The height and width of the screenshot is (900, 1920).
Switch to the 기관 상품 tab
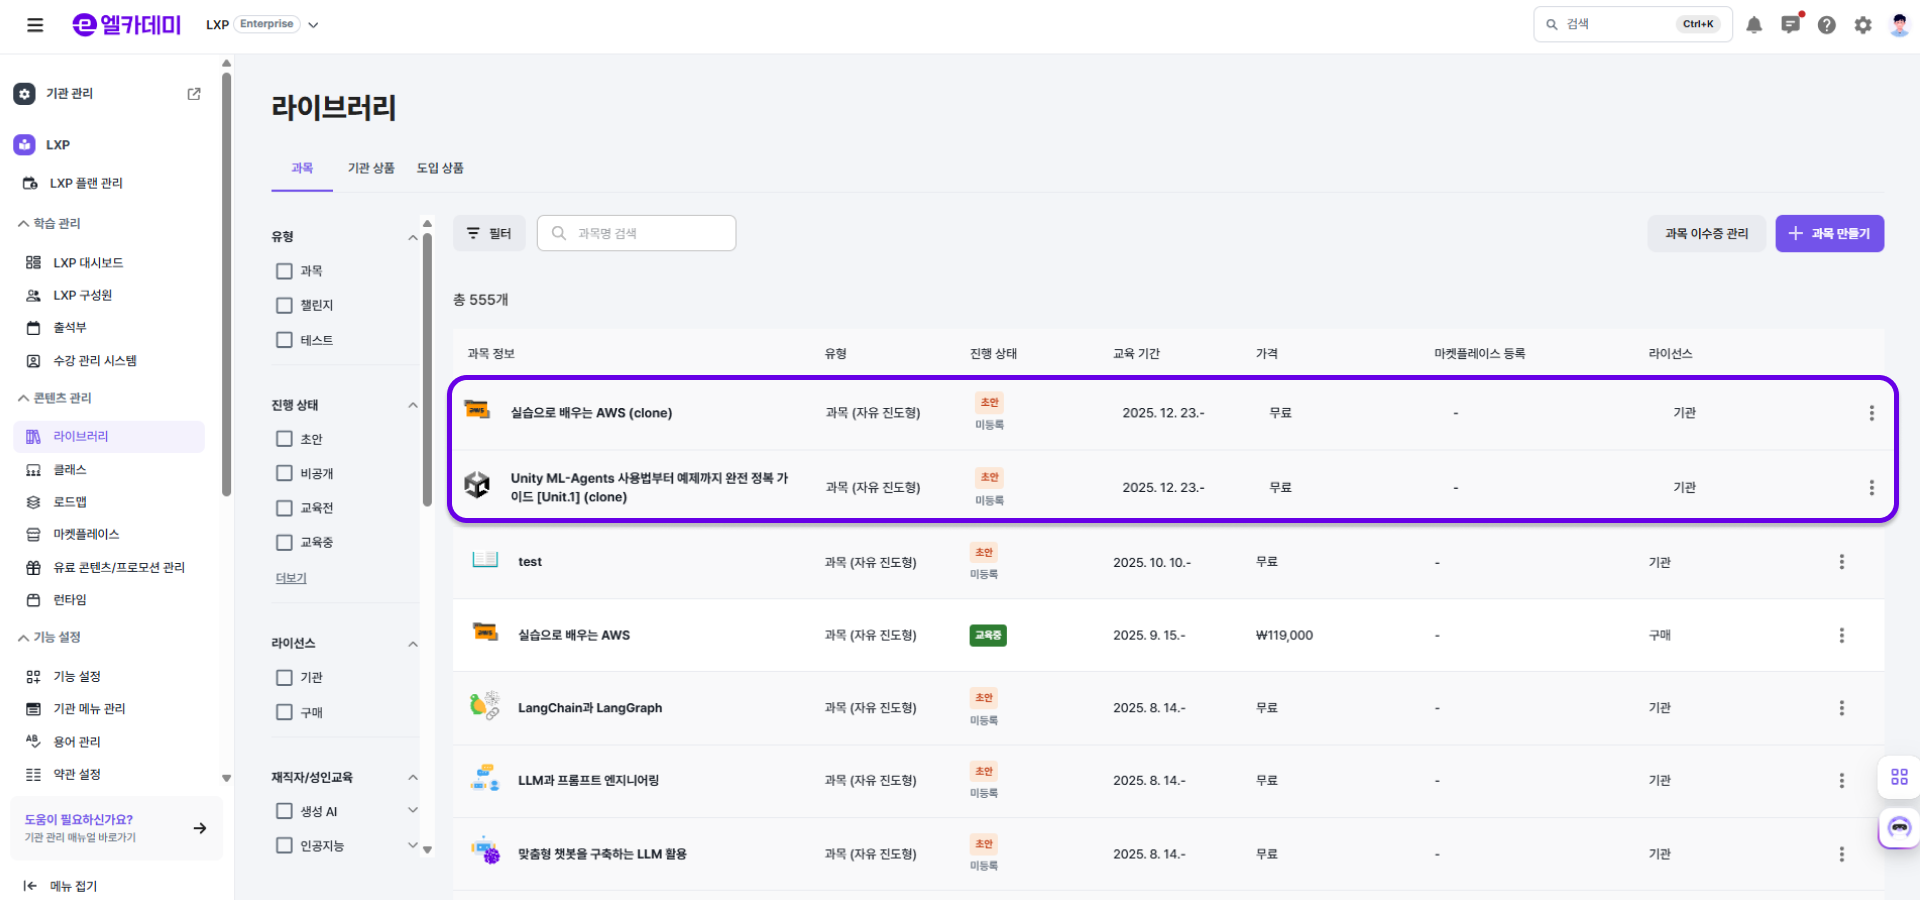[x=371, y=168]
